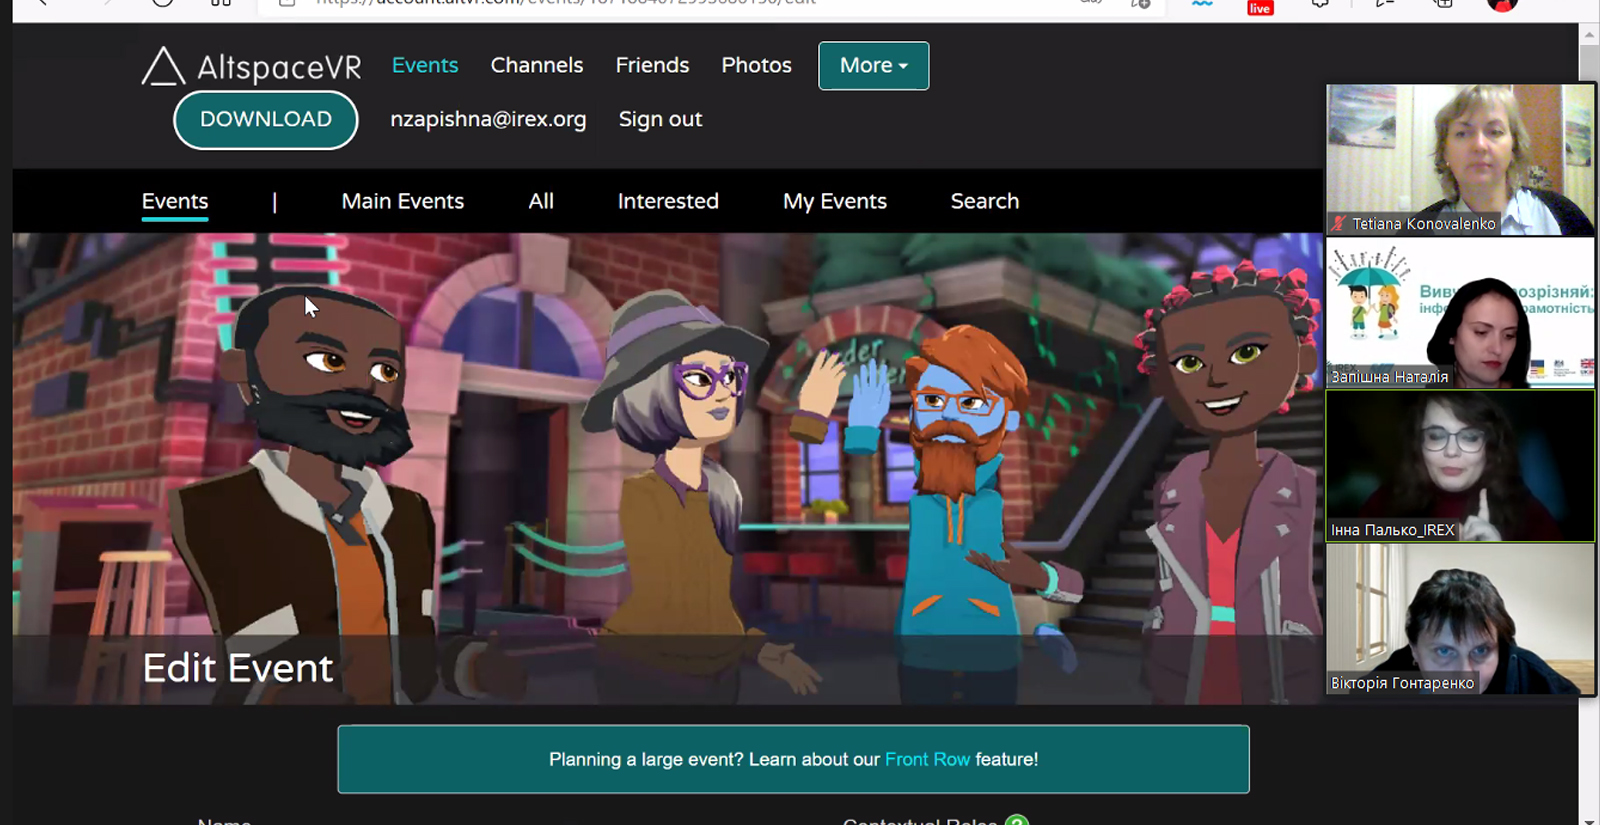Open the Search events tab
The image size is (1600, 825).
click(x=984, y=201)
